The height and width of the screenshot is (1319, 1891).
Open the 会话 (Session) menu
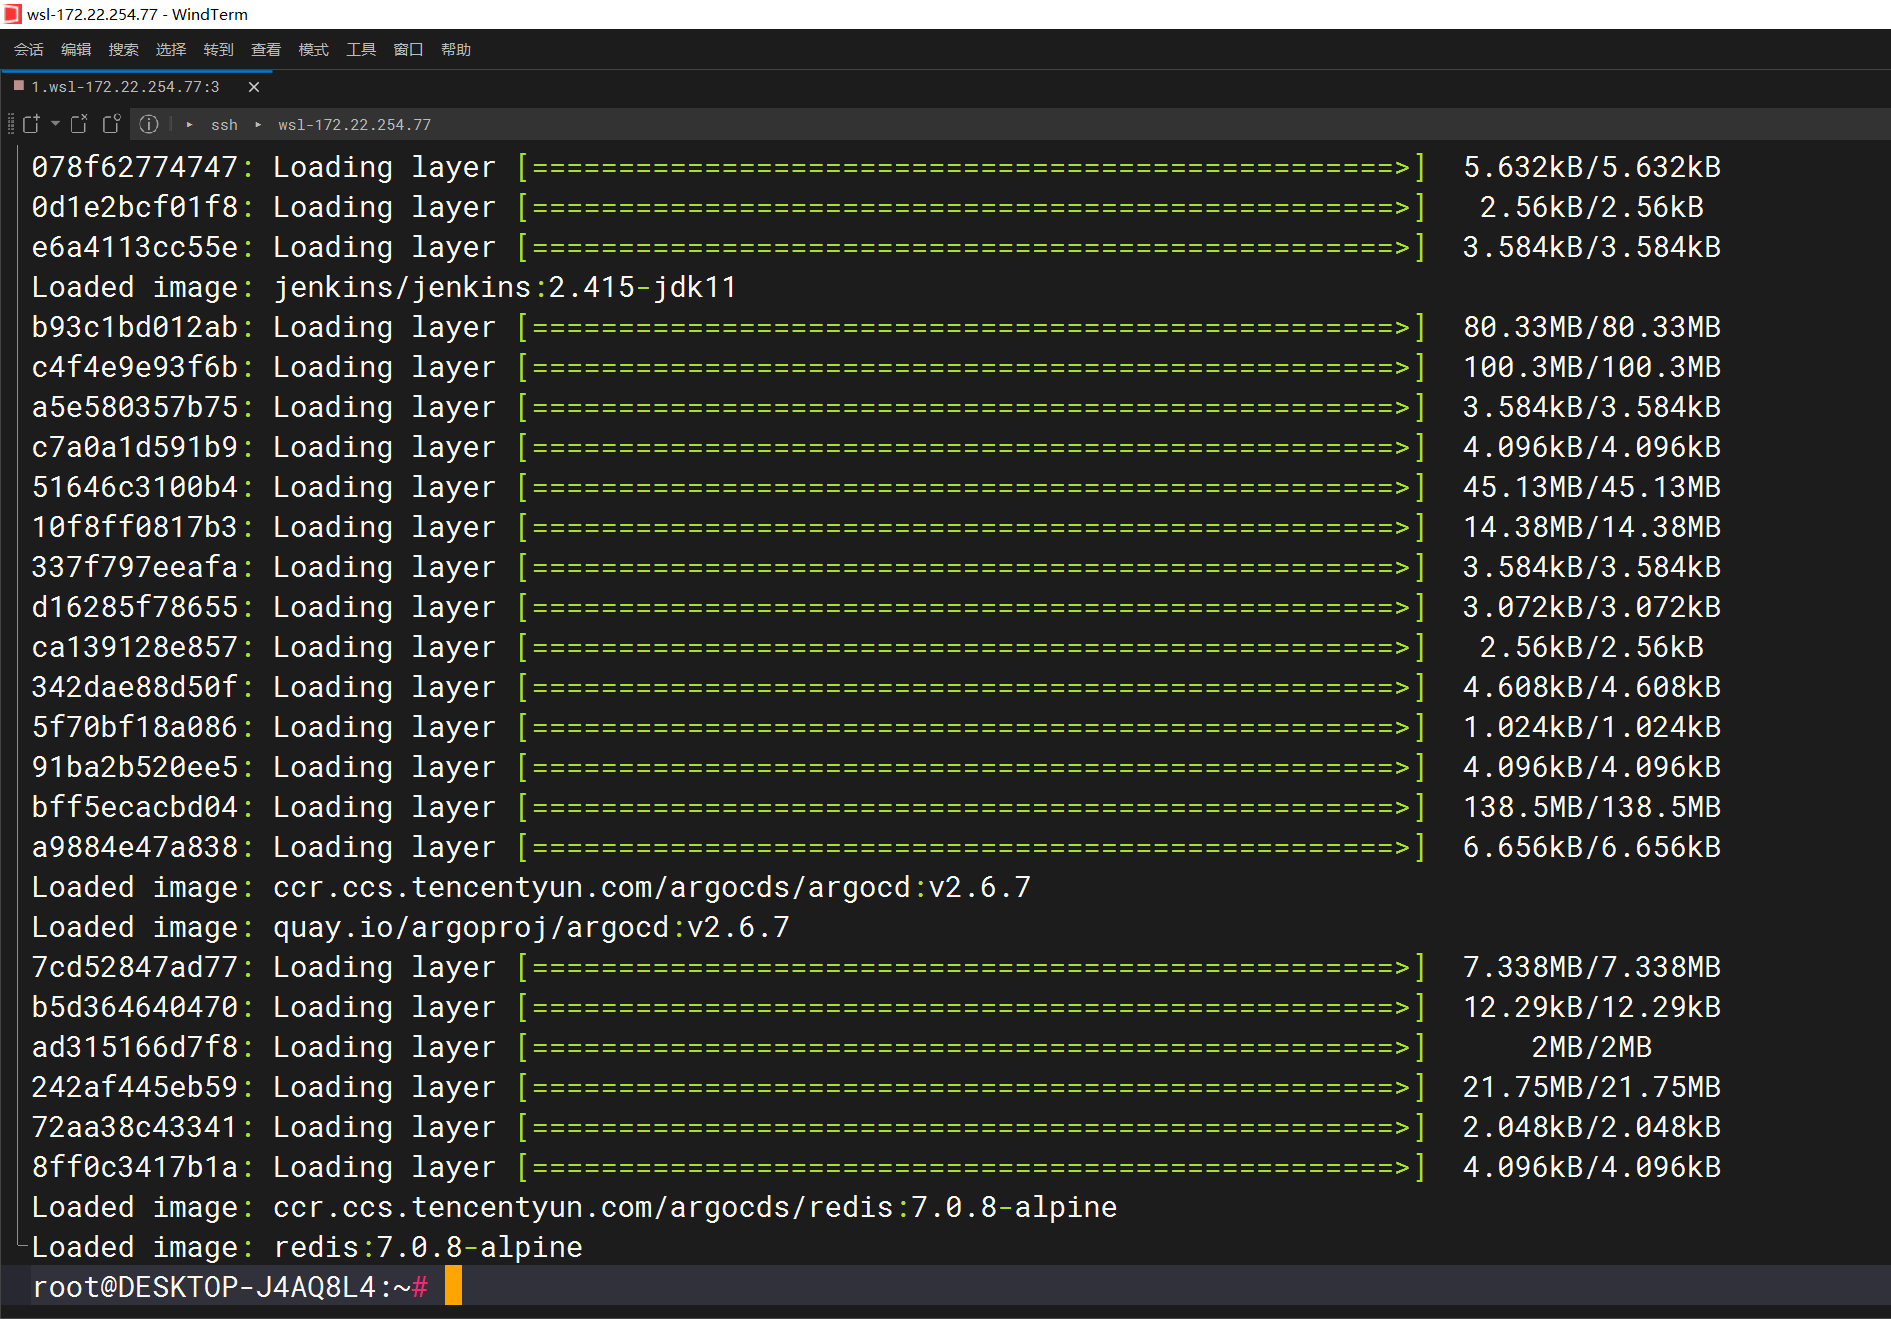(x=28, y=49)
